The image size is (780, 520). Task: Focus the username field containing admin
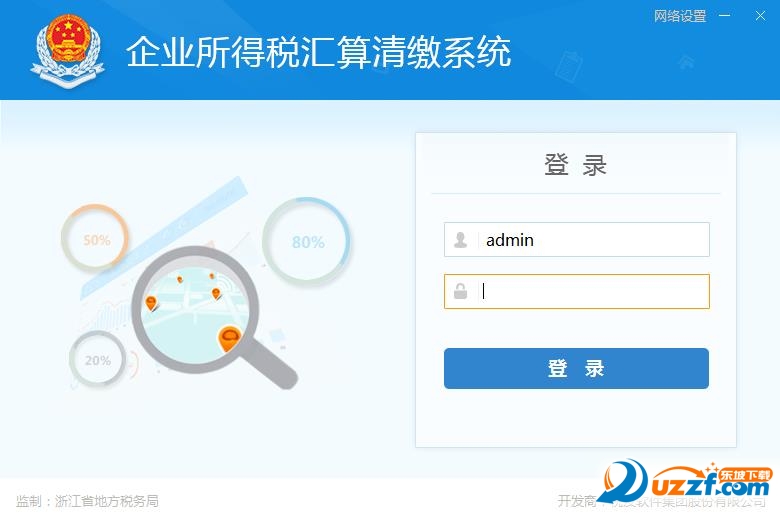coord(577,240)
